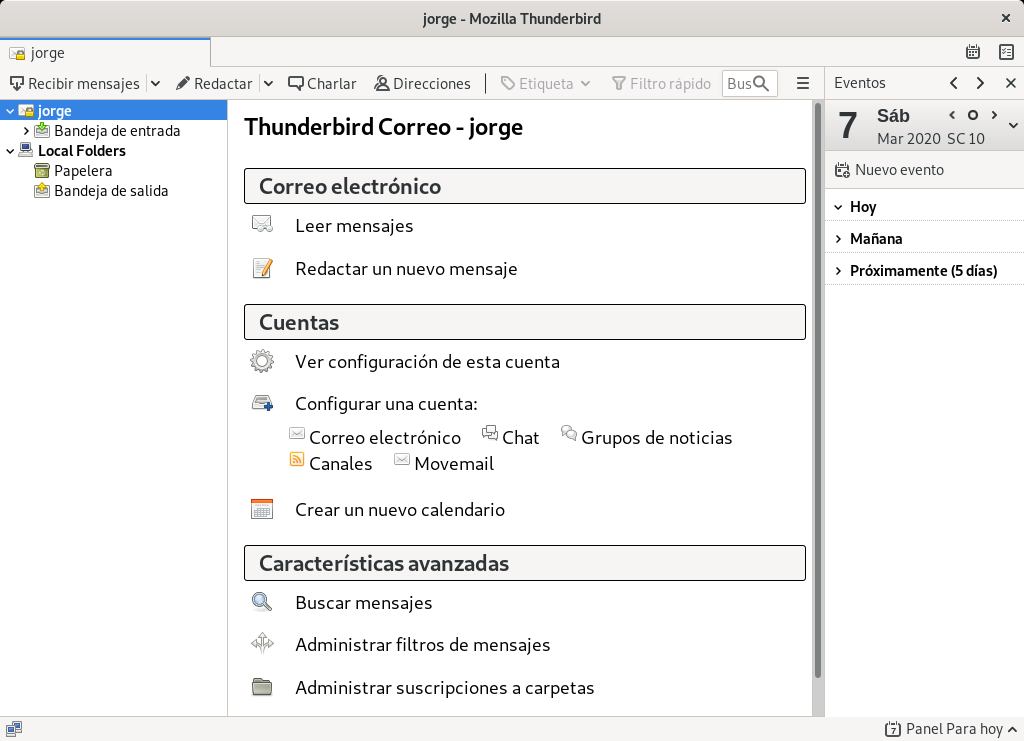The height and width of the screenshot is (741, 1024).
Task: Click the Canales feed icon
Action: pos(298,462)
